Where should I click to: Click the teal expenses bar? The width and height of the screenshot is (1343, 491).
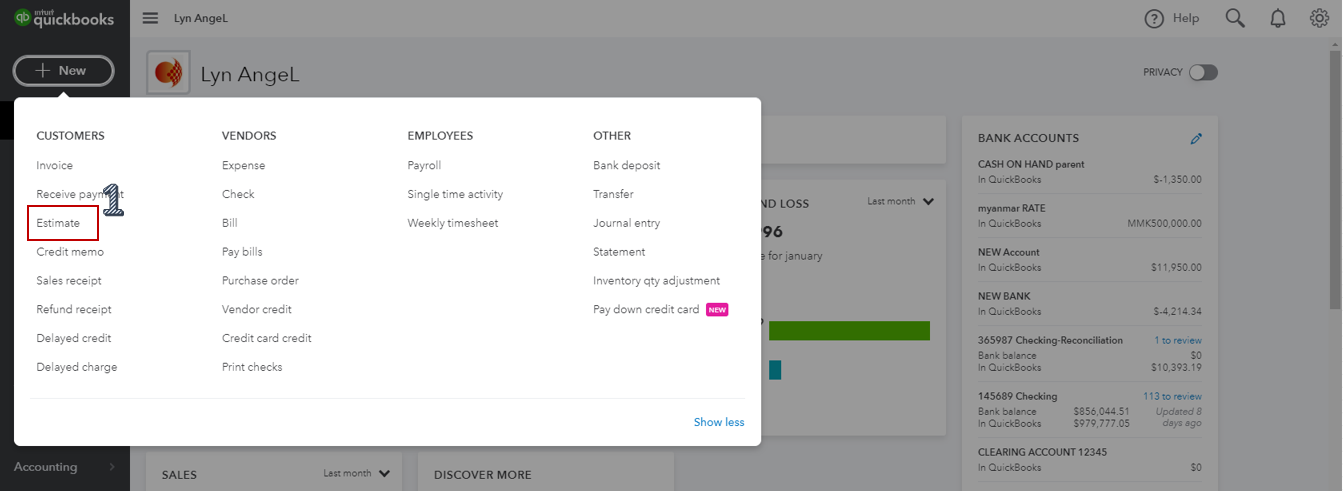[x=775, y=370]
